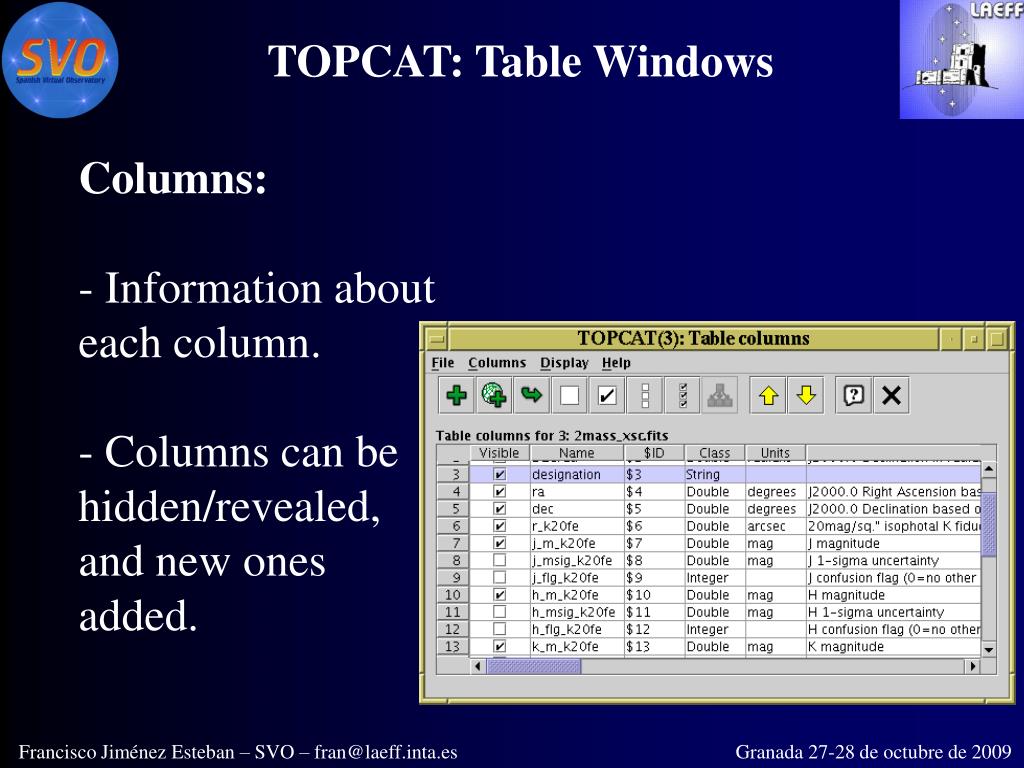Check Visible for j_msig_k20fe column
Image resolution: width=1024 pixels, height=768 pixels.
(x=500, y=560)
